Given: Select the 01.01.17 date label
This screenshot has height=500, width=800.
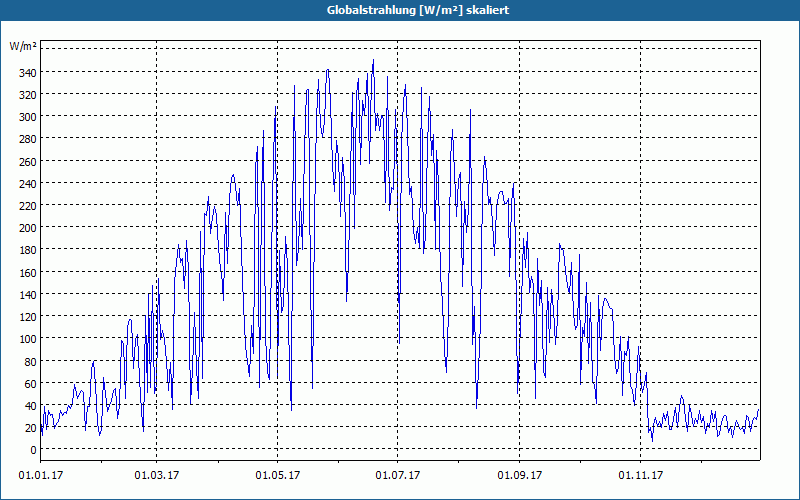Looking at the screenshot, I should (41, 475).
